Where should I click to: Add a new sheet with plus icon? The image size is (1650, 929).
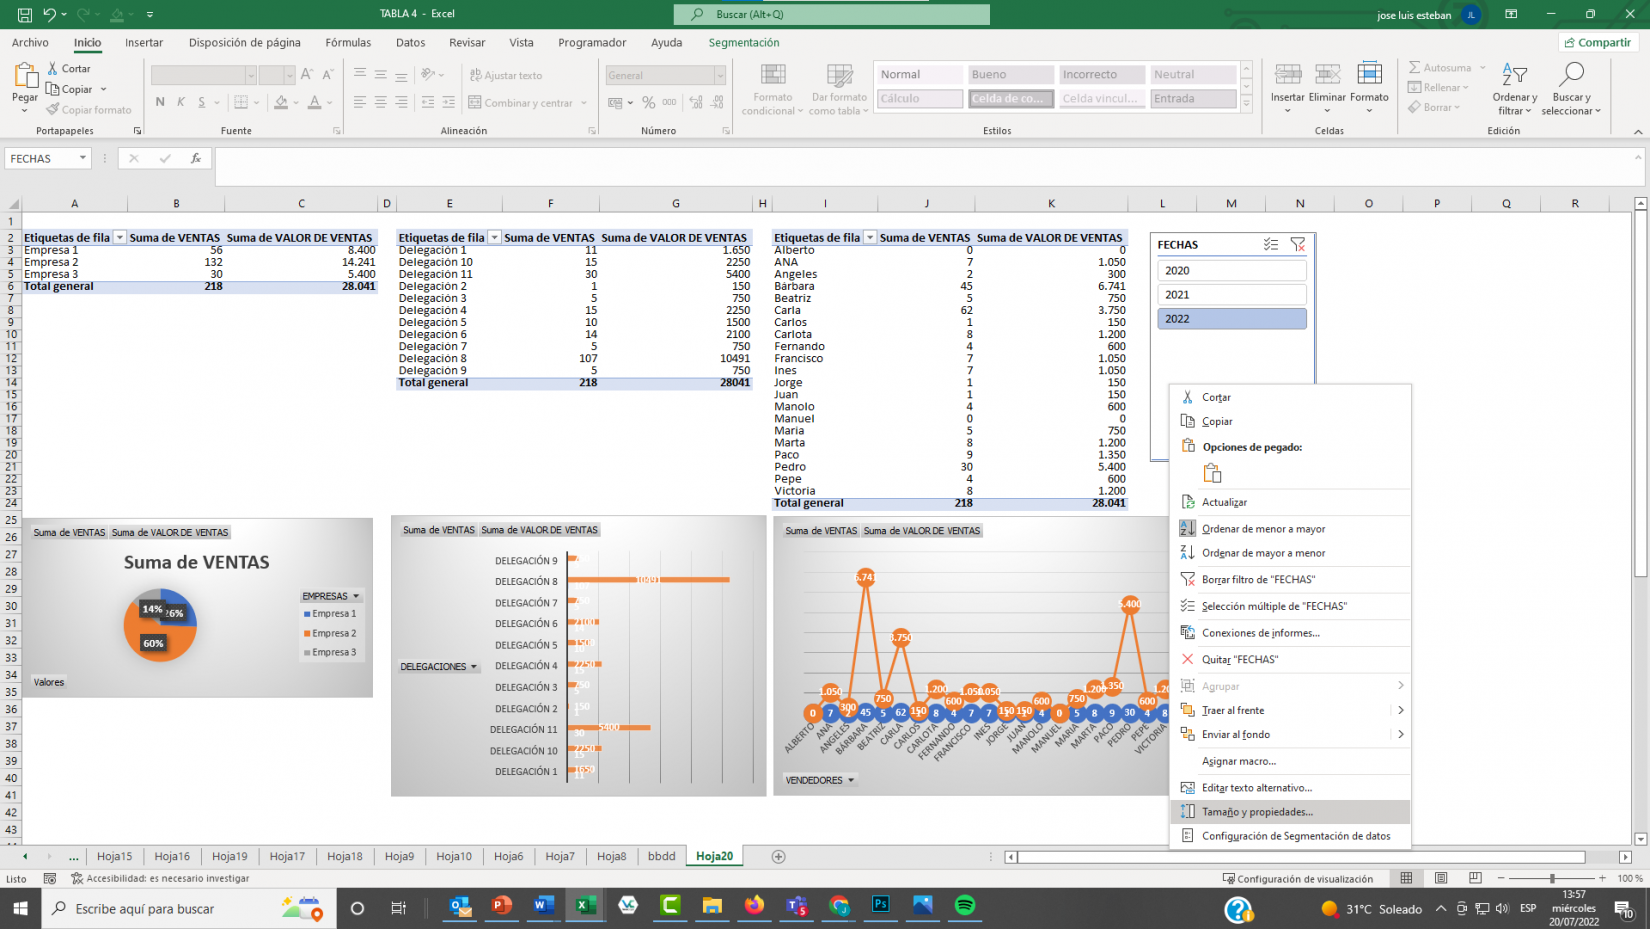coord(778,856)
